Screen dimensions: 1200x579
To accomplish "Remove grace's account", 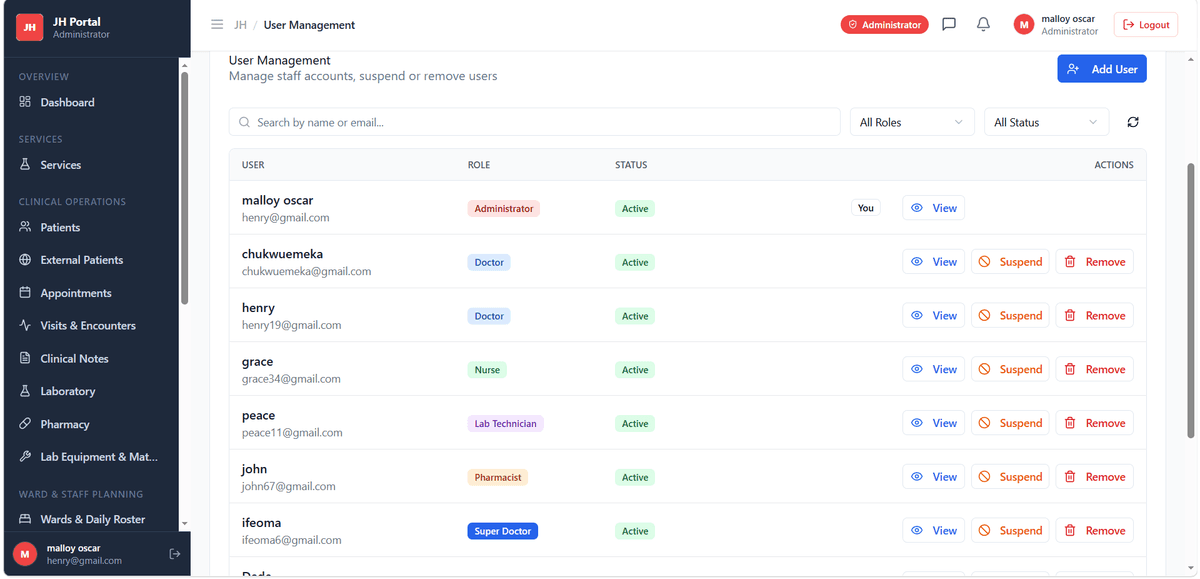I will [1095, 369].
